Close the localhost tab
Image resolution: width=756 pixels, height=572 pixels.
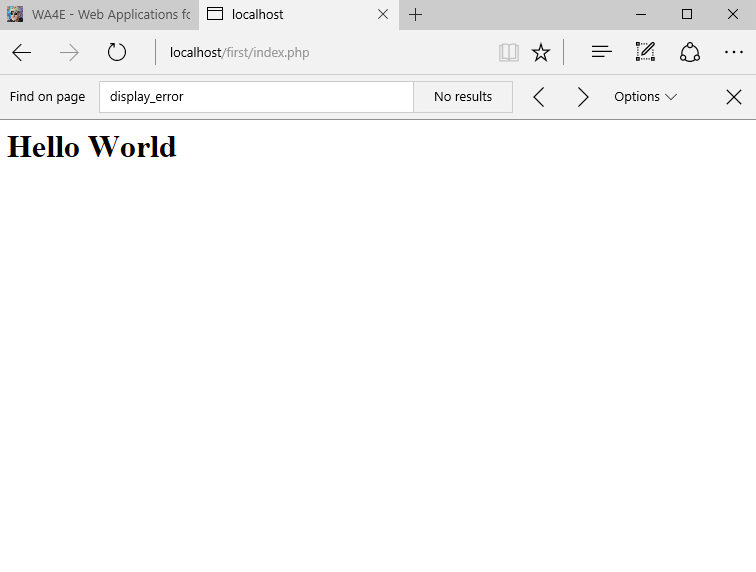383,14
